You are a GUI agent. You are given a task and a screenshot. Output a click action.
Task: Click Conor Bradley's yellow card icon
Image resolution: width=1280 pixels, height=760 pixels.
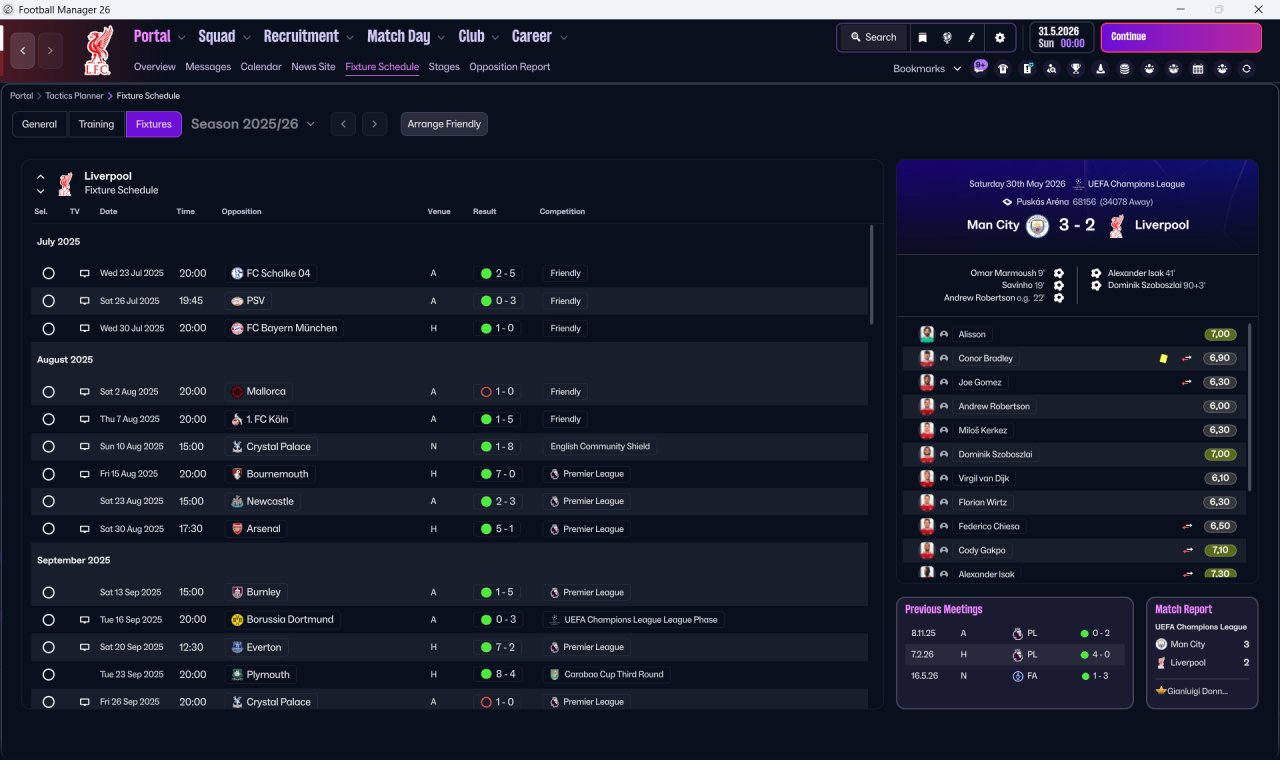[x=1163, y=358]
